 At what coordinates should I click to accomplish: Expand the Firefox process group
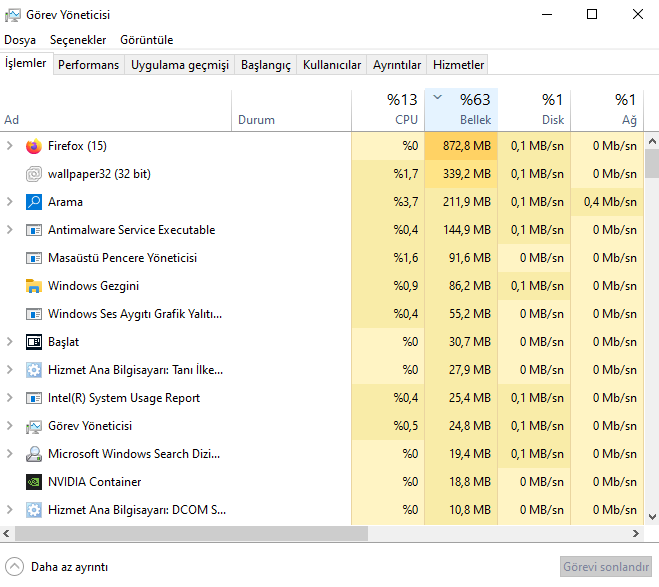(10, 146)
